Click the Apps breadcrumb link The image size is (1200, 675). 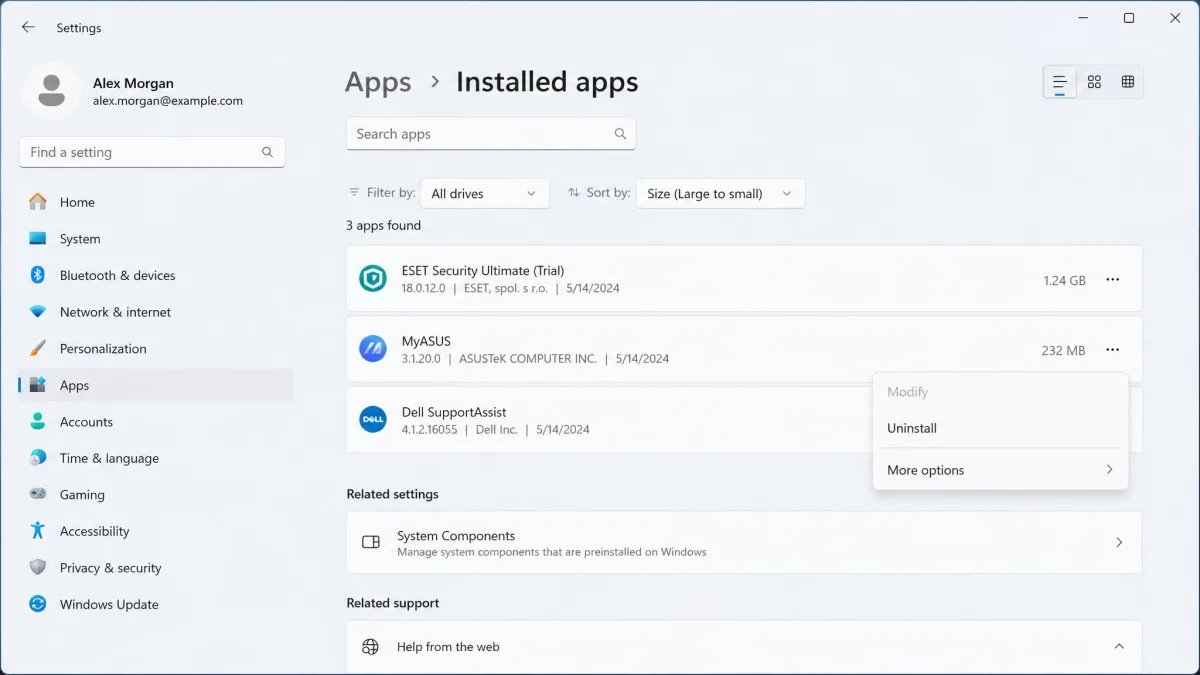pos(378,82)
